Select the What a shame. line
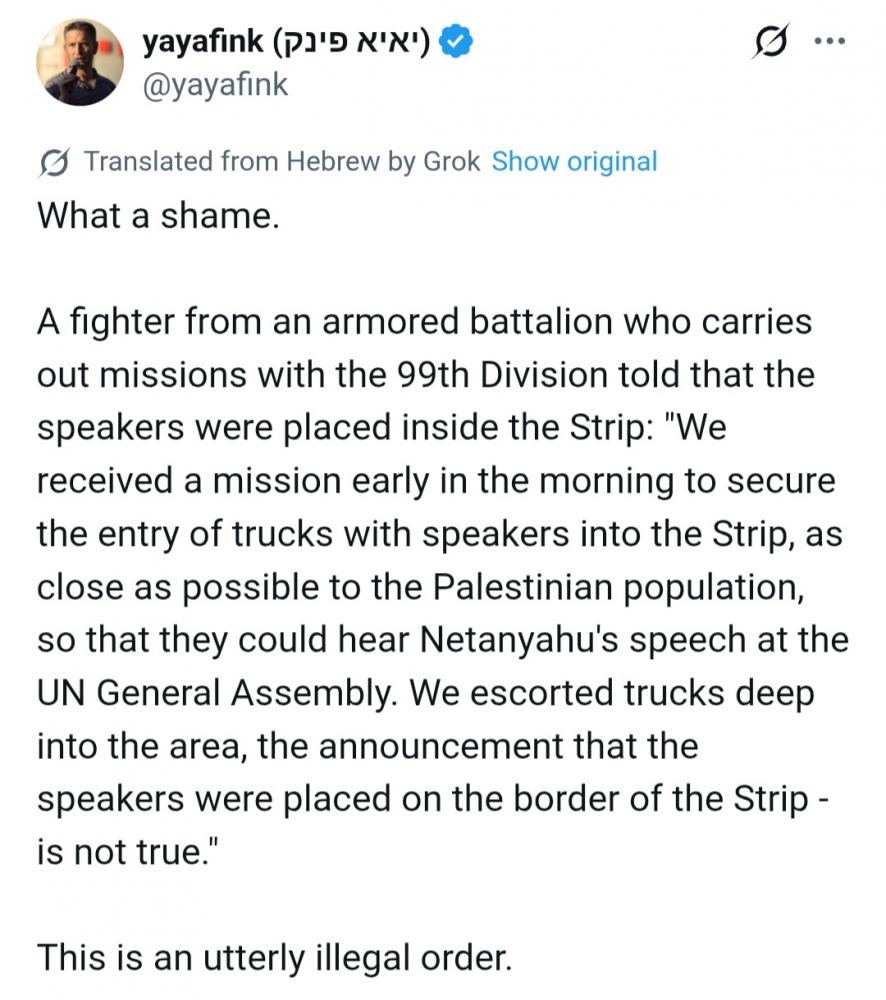Viewport: 886px width, 1000px height. pos(158,216)
